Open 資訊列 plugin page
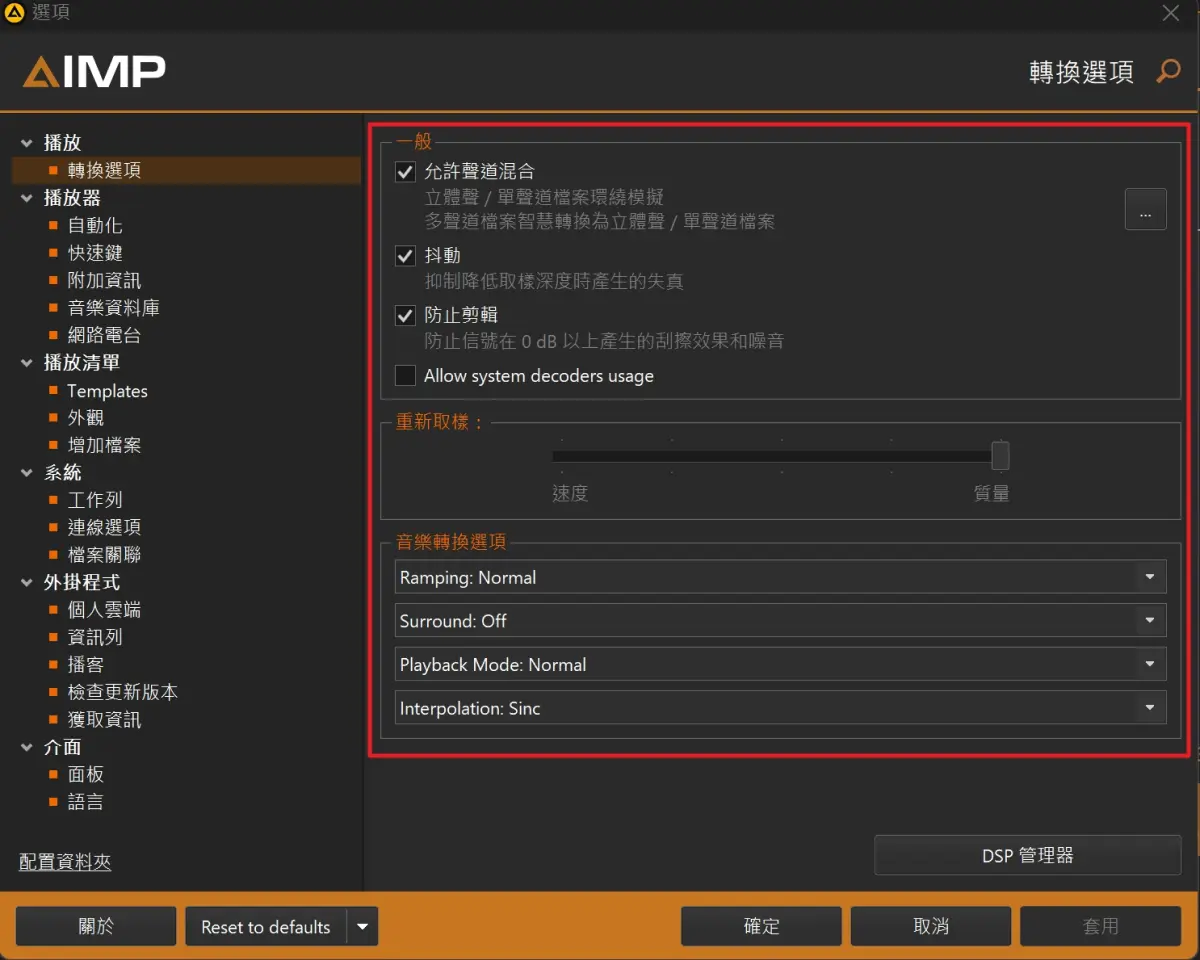 pos(95,637)
